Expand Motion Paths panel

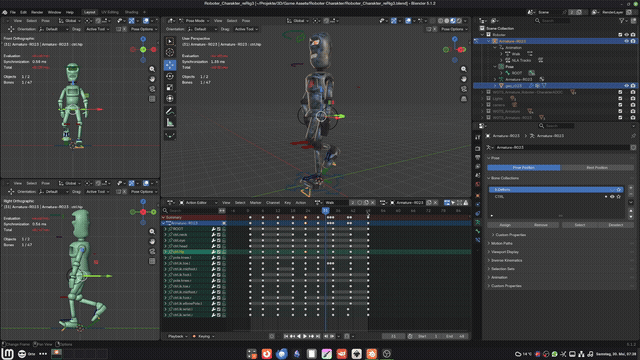(502, 243)
